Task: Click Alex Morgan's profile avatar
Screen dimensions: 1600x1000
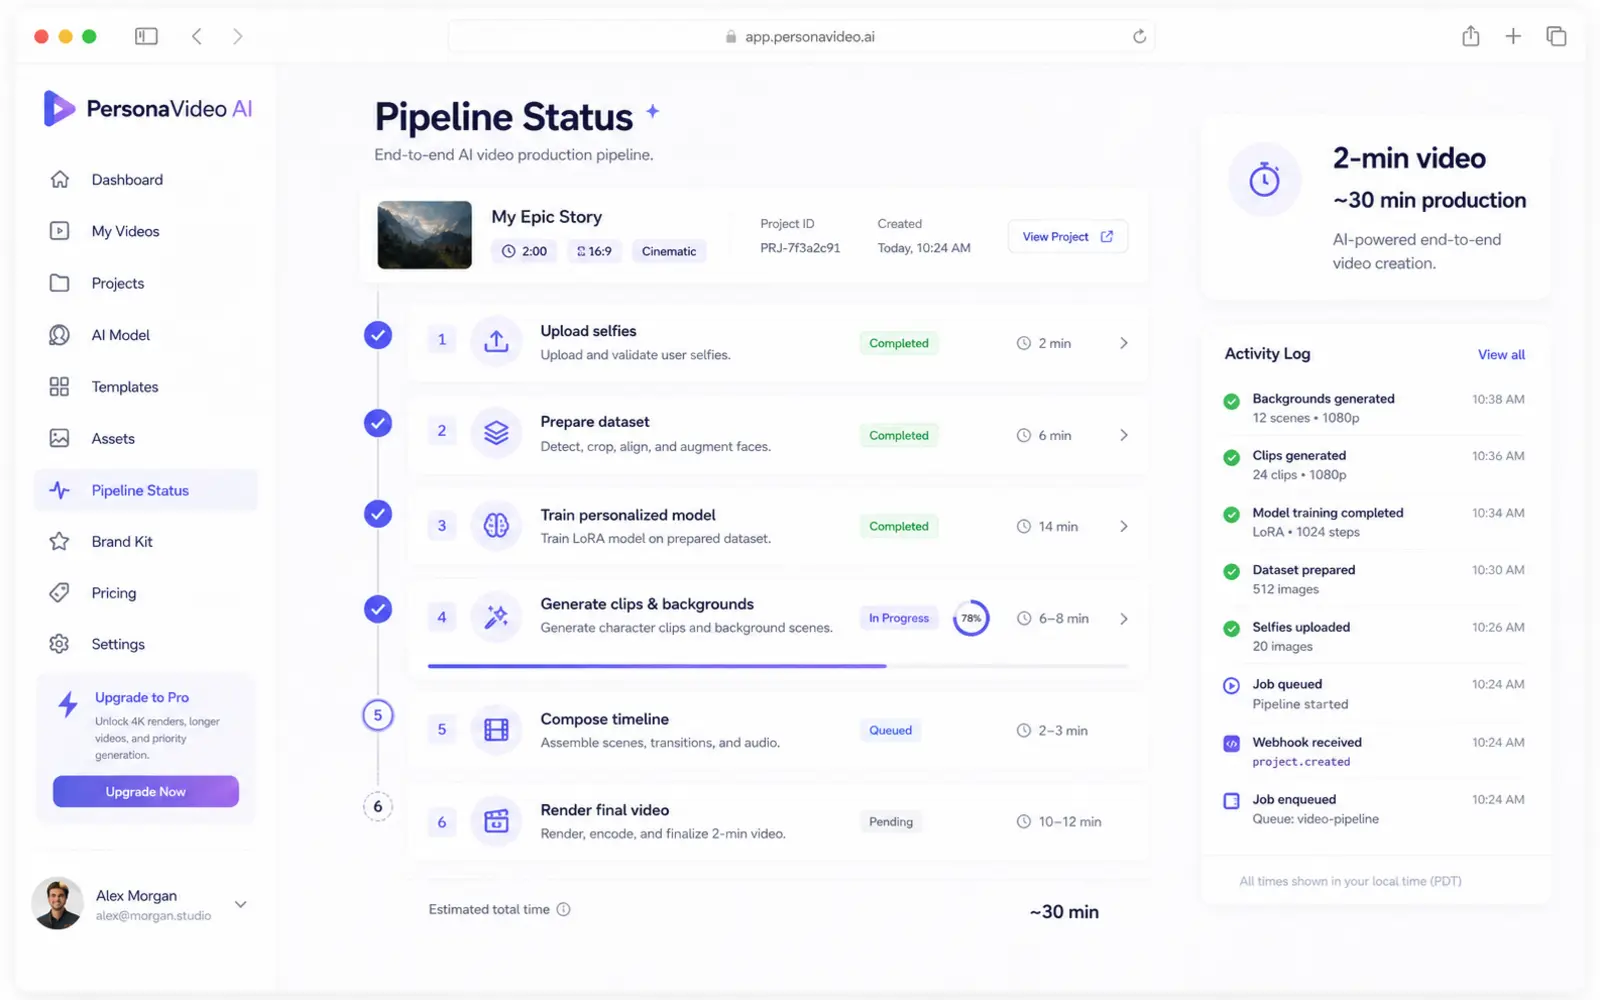Action: point(57,904)
